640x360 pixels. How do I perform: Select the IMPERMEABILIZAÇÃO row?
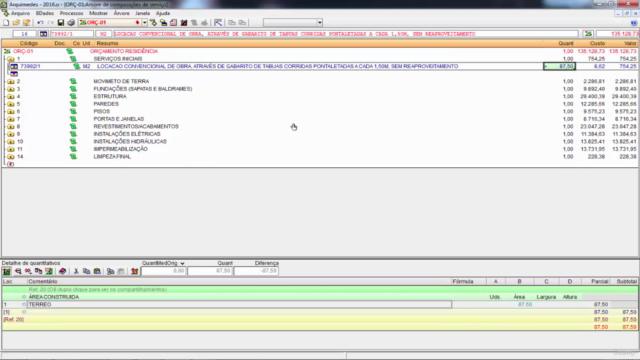(320, 149)
